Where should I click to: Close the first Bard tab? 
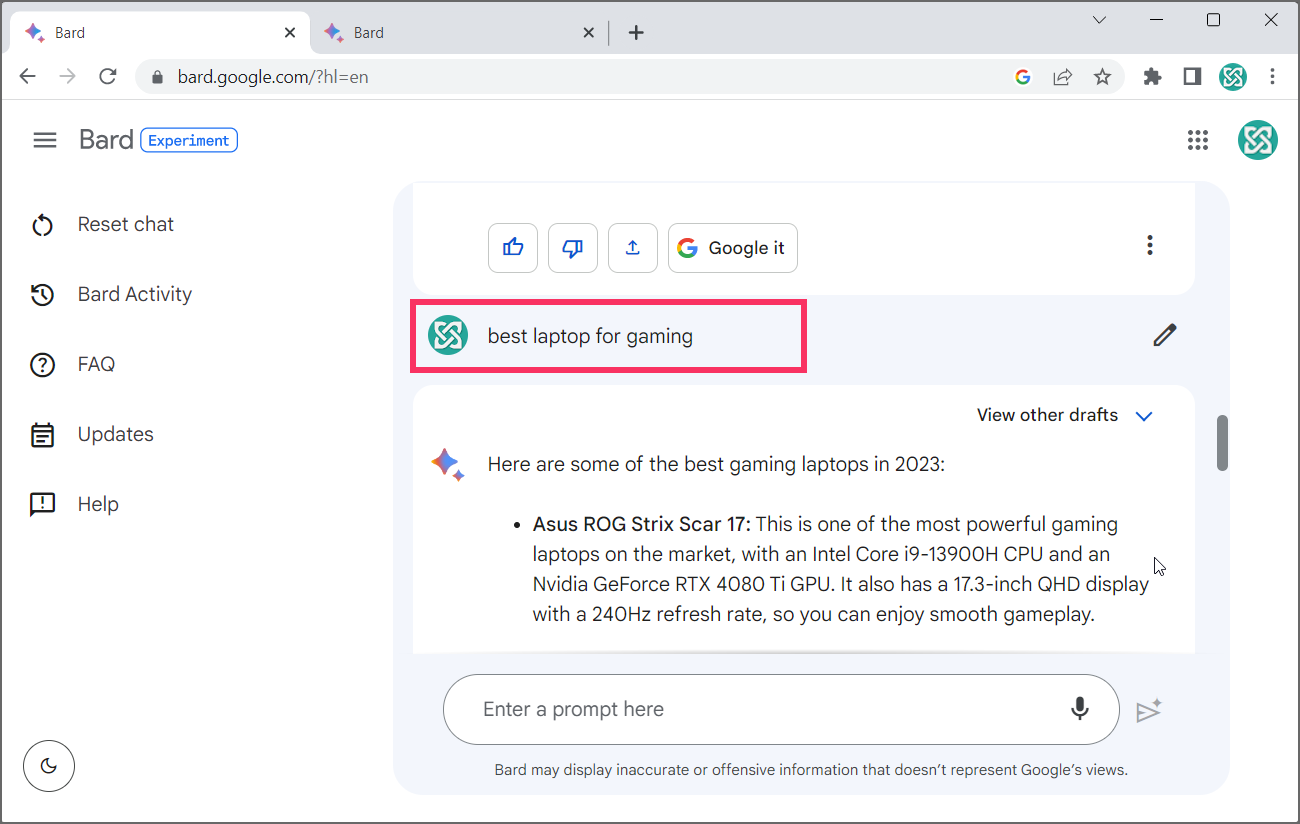(x=290, y=33)
